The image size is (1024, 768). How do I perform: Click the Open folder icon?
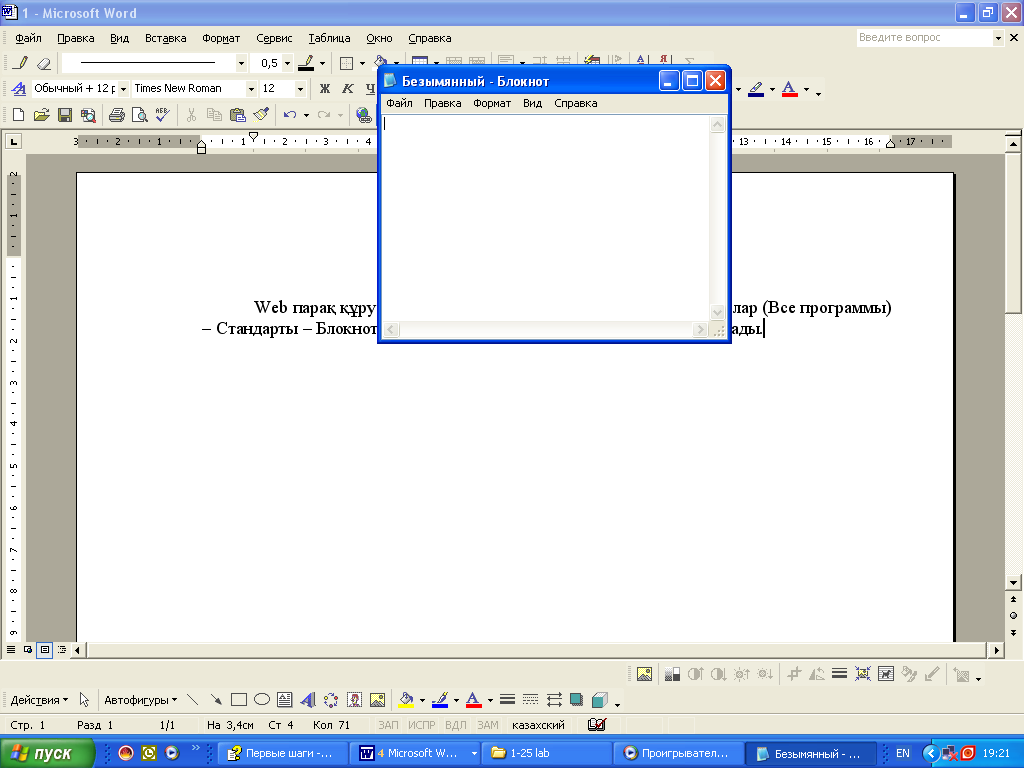41,115
